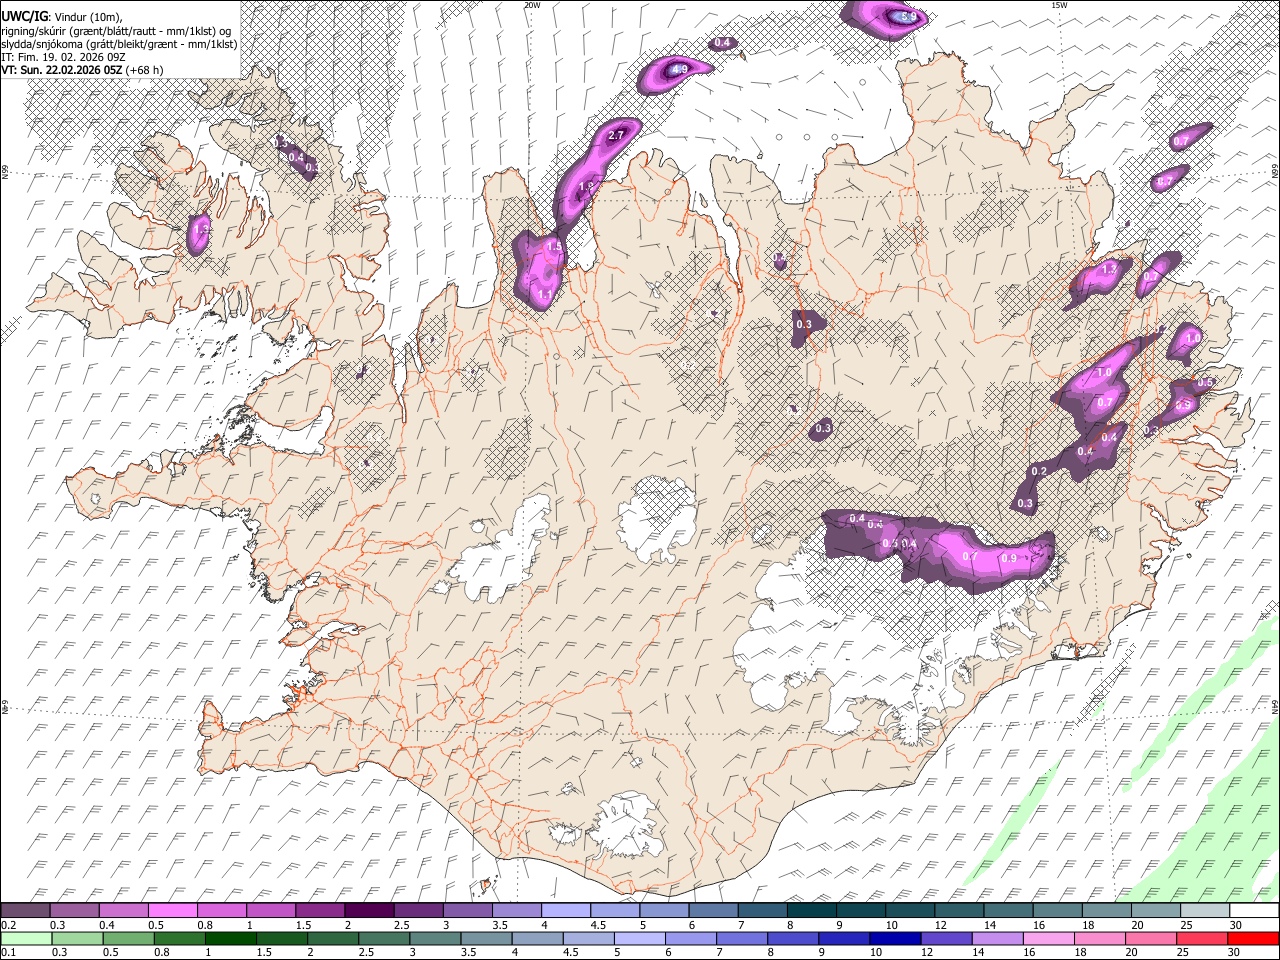The width and height of the screenshot is (1280, 960).
Task: Click the 4.9 precipitation value on the map
Action: tap(679, 69)
